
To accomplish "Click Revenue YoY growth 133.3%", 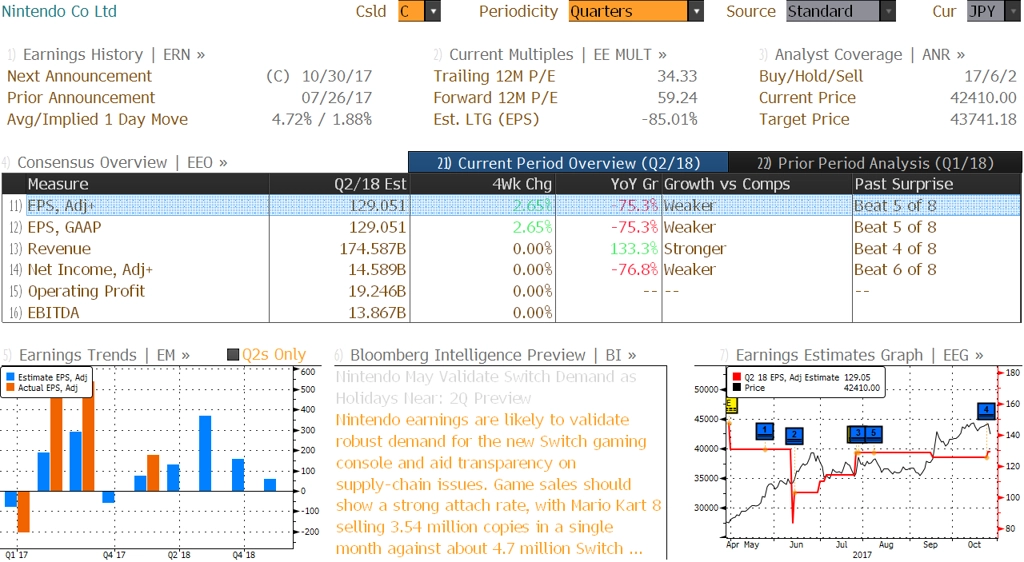I will pyautogui.click(x=633, y=249).
